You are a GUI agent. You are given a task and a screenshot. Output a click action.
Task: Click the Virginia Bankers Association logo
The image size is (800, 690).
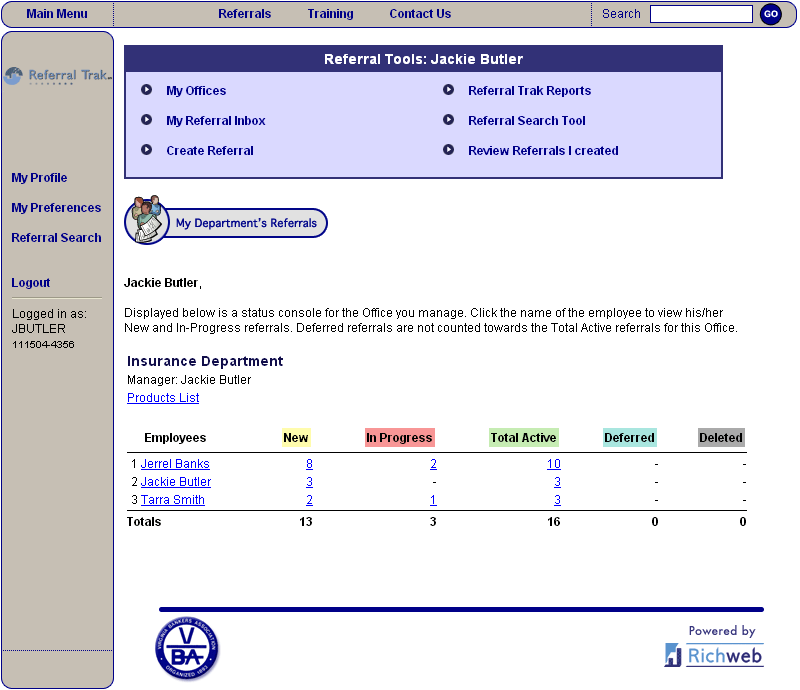pos(187,649)
